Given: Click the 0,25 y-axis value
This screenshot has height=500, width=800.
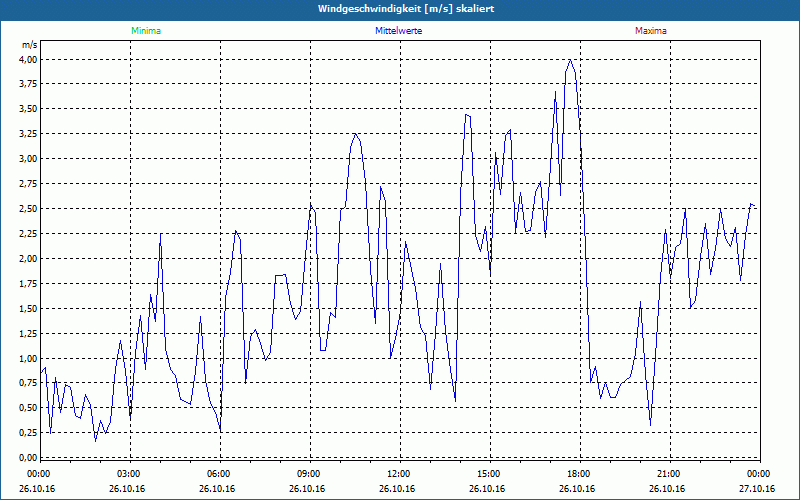Looking at the screenshot, I should [x=29, y=433].
